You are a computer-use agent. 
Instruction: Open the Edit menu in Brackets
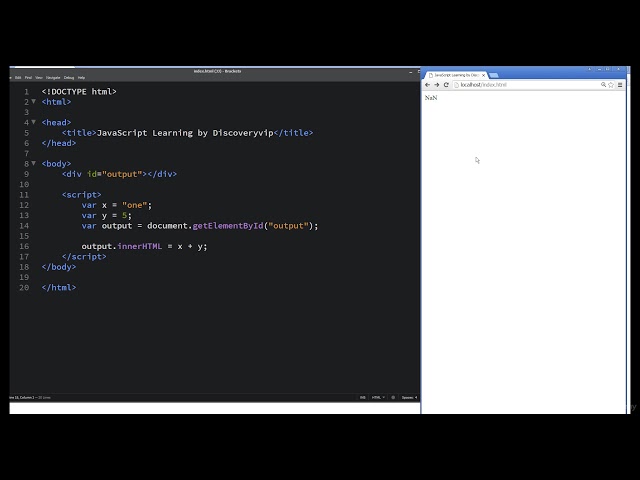(18, 78)
